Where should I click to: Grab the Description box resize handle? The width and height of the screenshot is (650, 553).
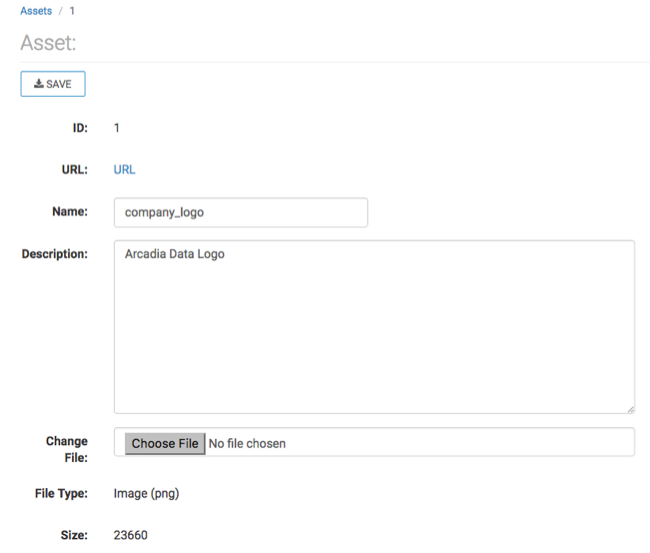[x=630, y=408]
